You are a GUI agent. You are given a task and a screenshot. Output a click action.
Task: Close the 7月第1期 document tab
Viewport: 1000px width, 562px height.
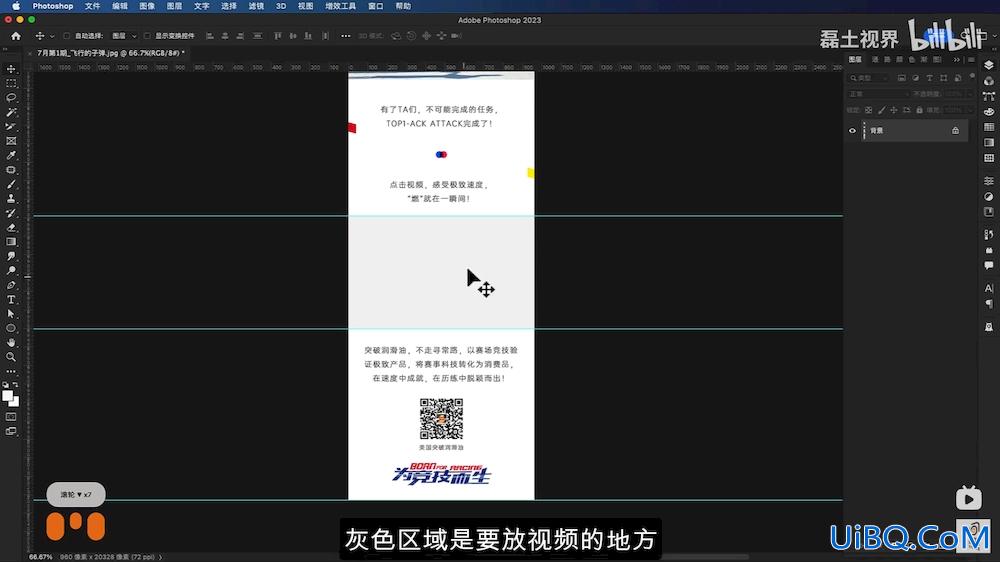coord(30,54)
